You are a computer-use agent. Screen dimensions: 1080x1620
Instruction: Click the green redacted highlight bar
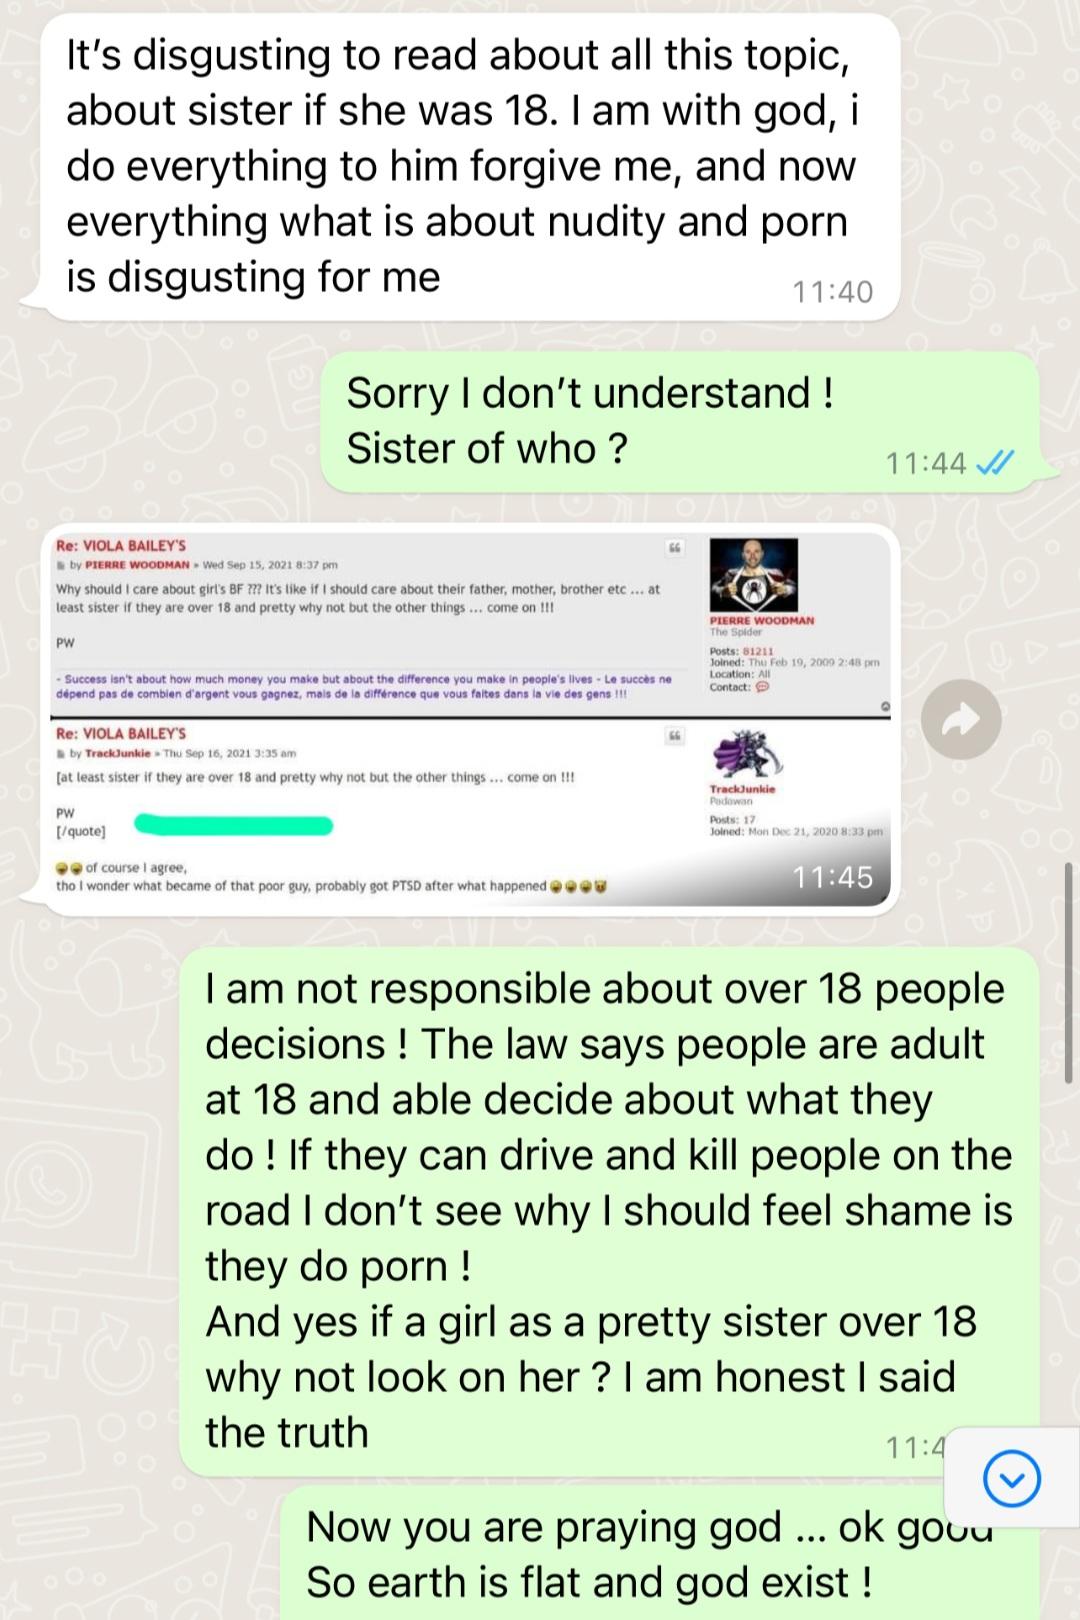tap(233, 825)
